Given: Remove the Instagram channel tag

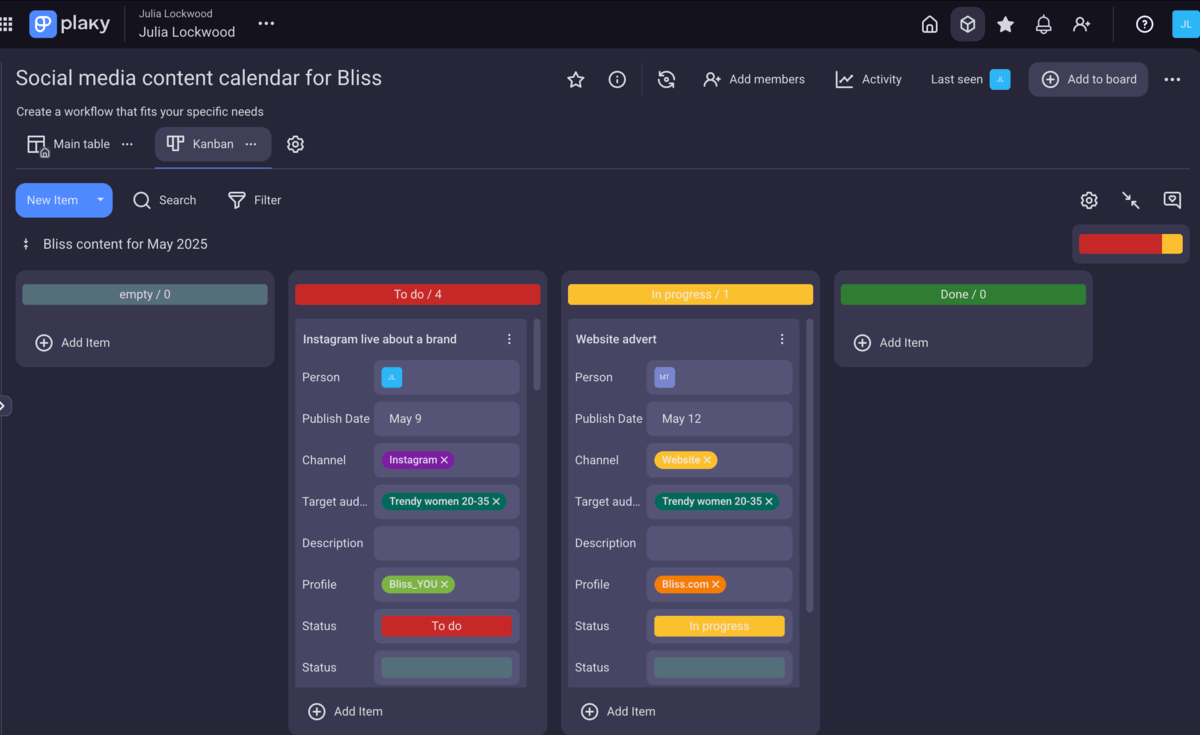Looking at the screenshot, I should click(x=445, y=460).
